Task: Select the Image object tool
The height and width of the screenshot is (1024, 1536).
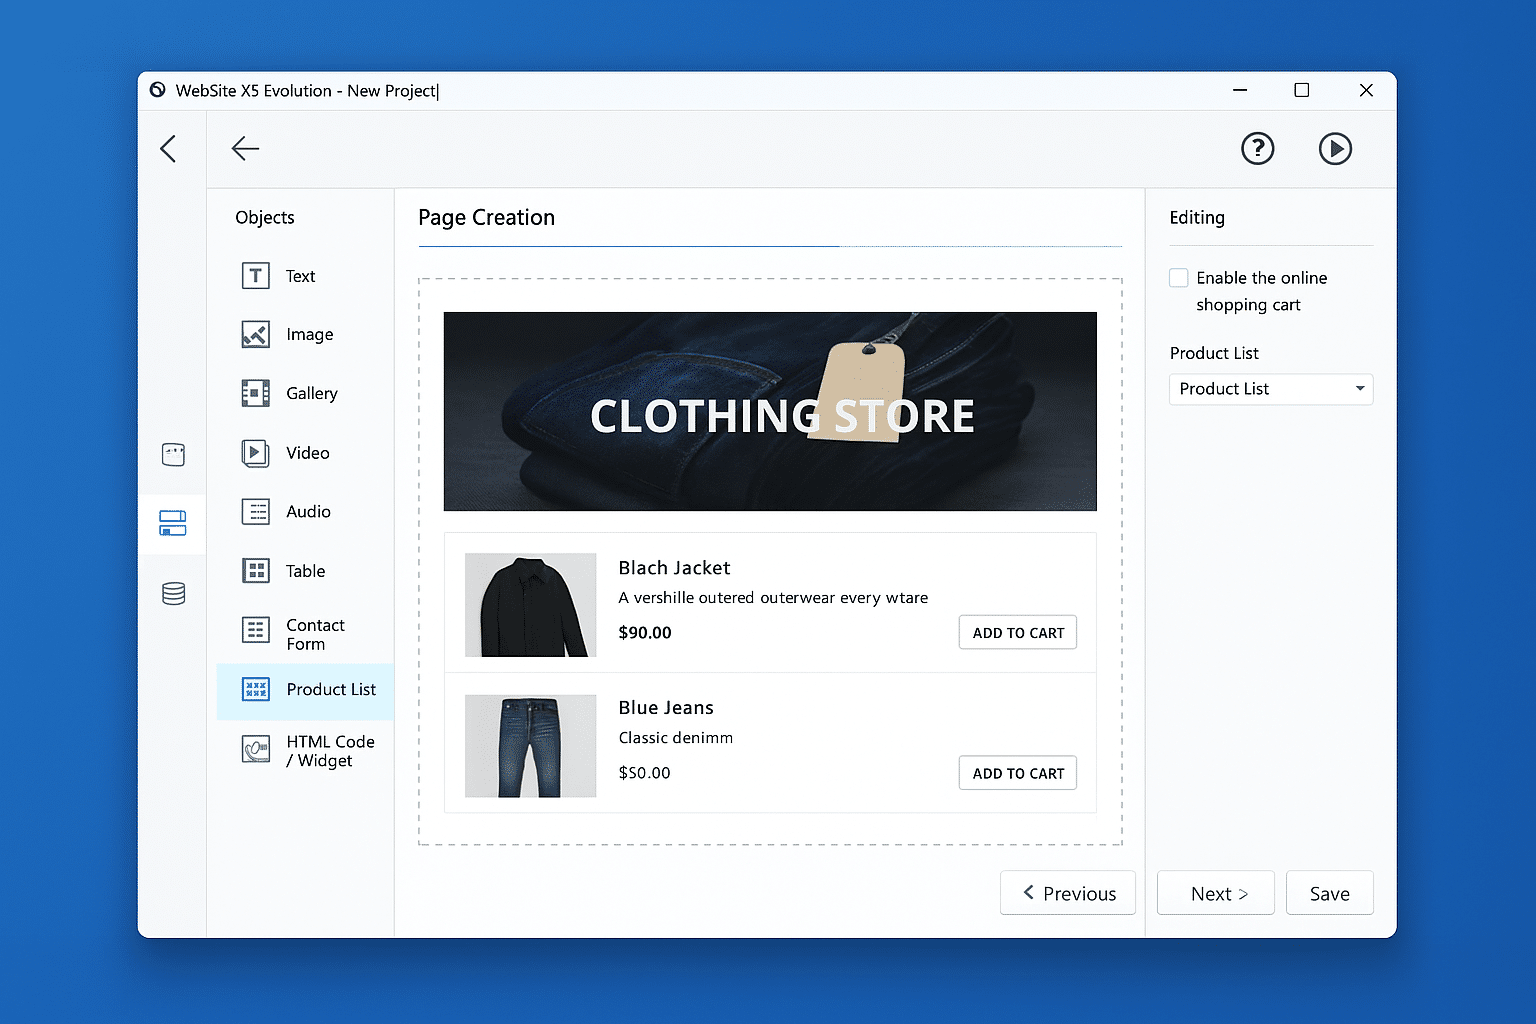Action: [308, 334]
